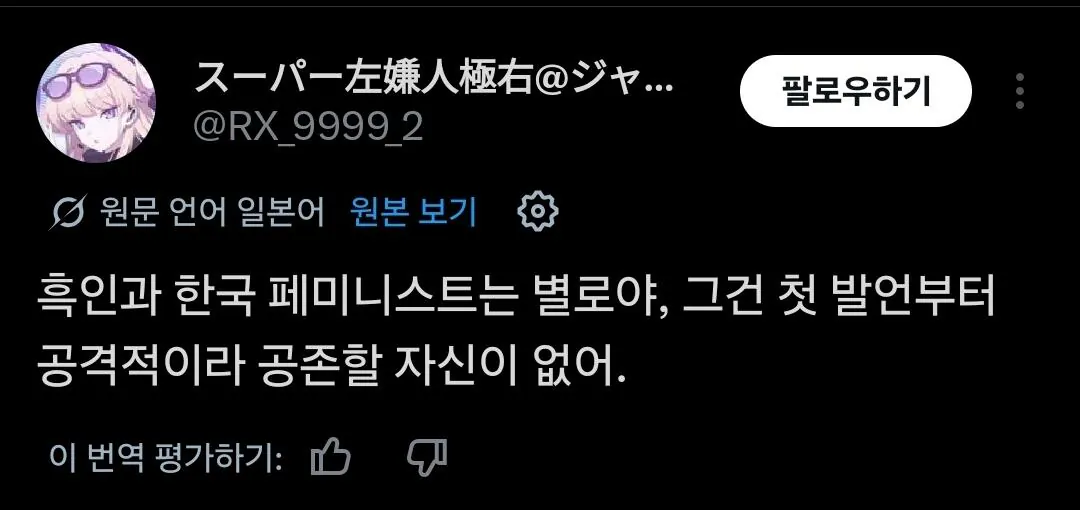Click the thumbs-up translation rating icon
This screenshot has height=510, width=1080.
pos(331,456)
